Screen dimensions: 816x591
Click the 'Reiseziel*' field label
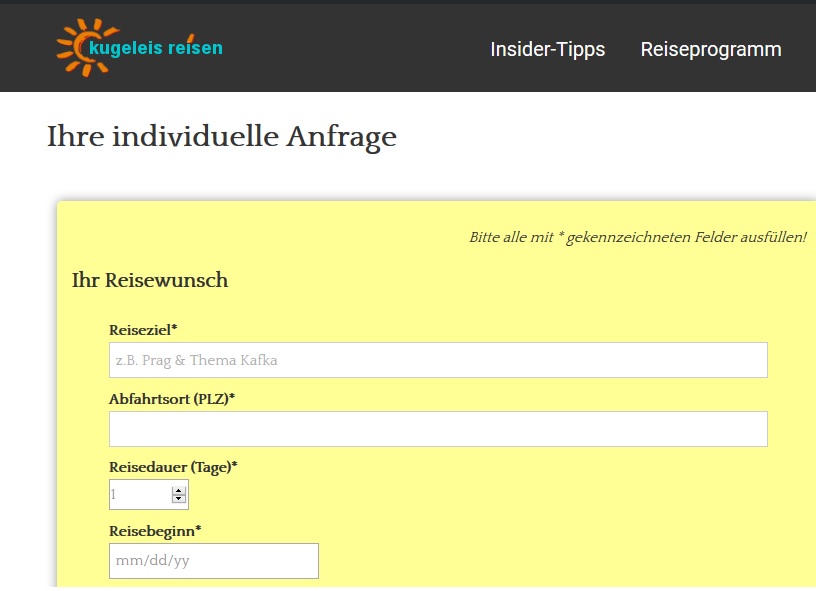point(143,330)
